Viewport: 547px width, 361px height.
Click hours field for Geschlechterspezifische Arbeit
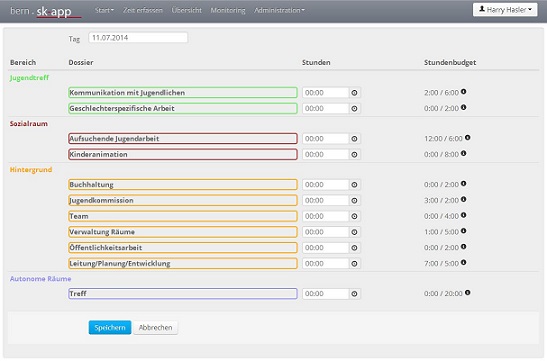coord(325,108)
